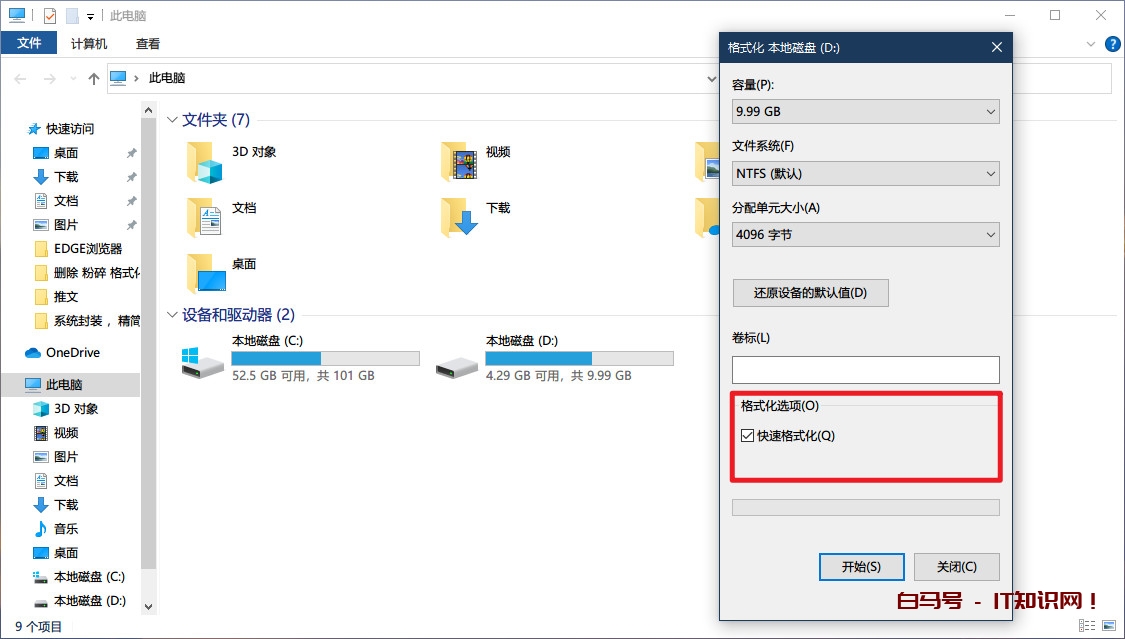Close the format dialog with X
The width and height of the screenshot is (1125, 639).
[x=997, y=47]
